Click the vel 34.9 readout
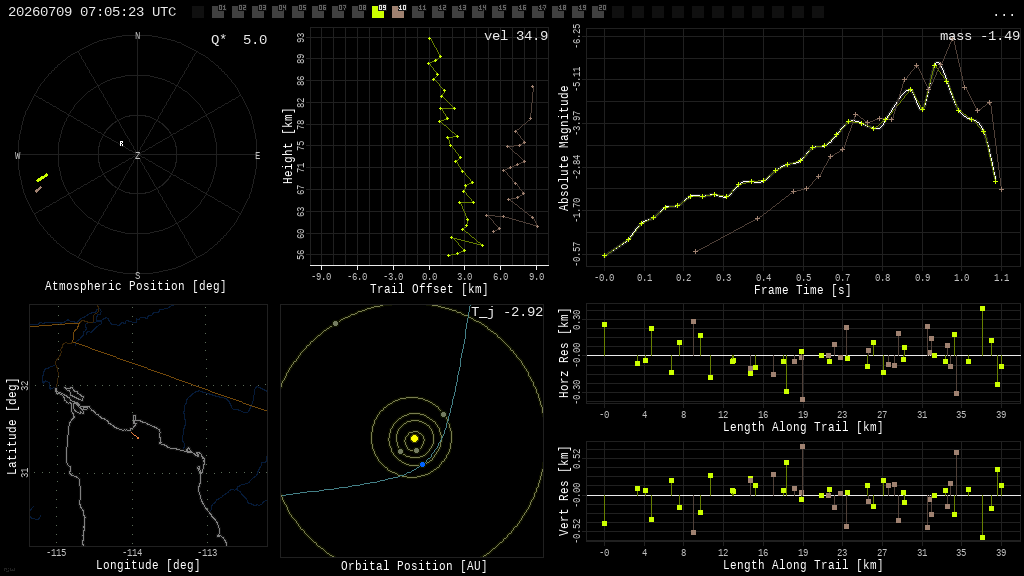This screenshot has width=1024, height=576. (516, 36)
